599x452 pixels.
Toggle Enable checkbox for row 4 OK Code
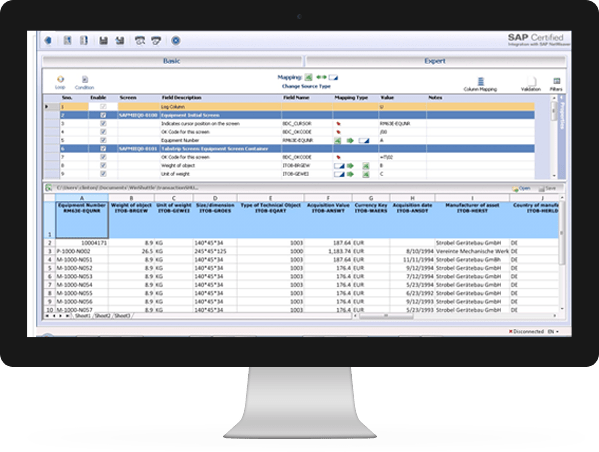[103, 132]
